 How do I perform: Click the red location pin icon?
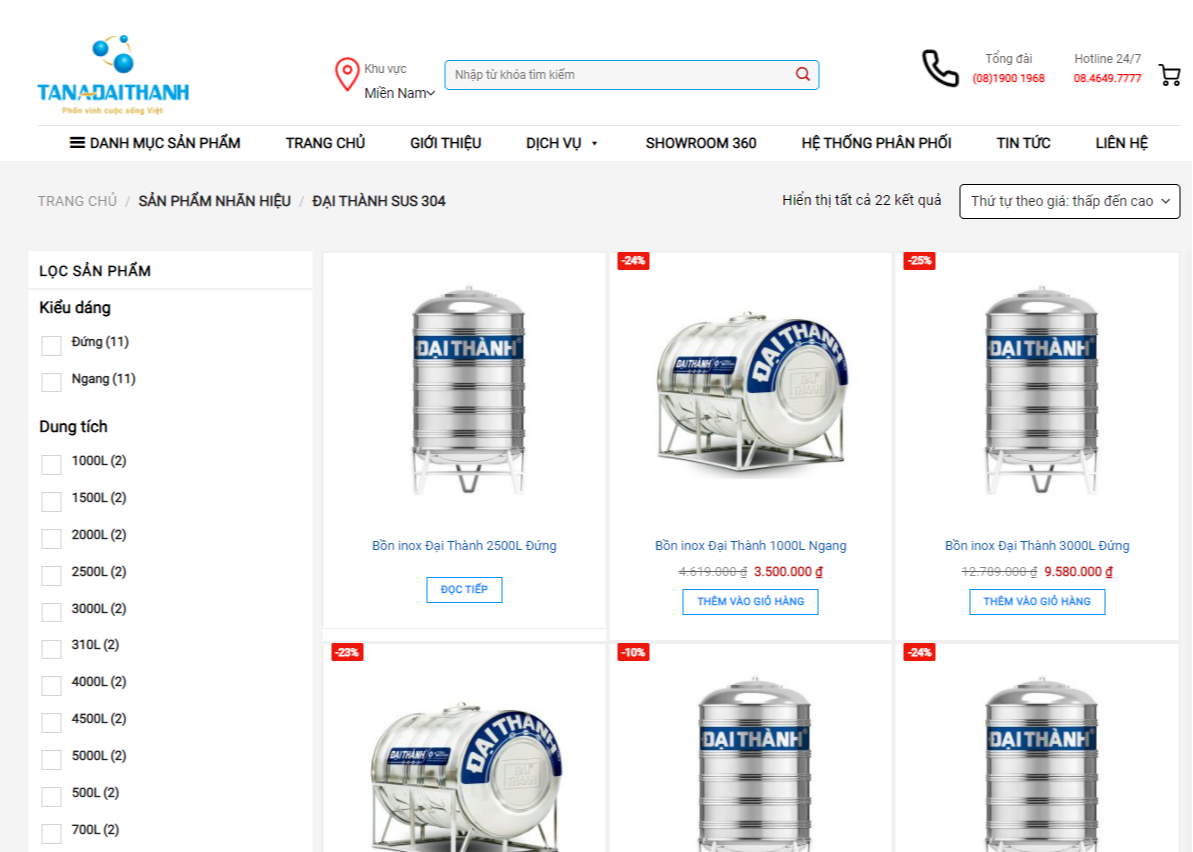(x=347, y=75)
